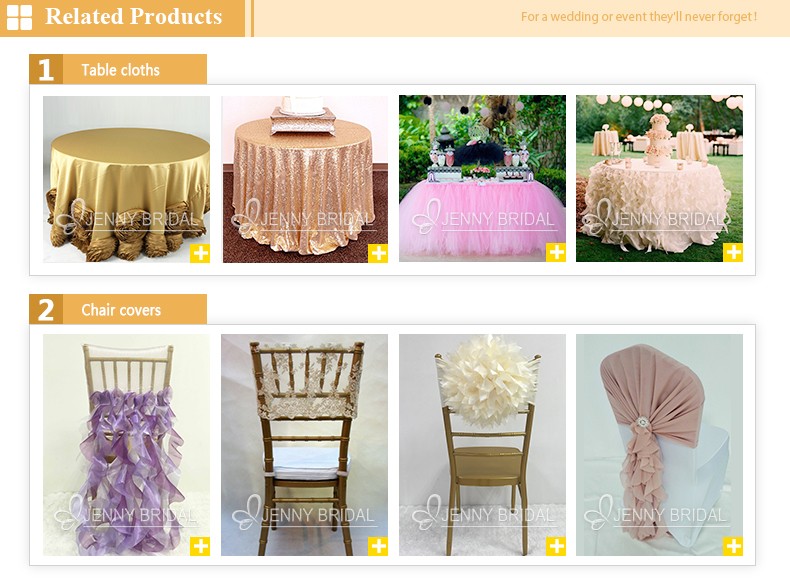Click the wedding or event slogan text

point(639,17)
